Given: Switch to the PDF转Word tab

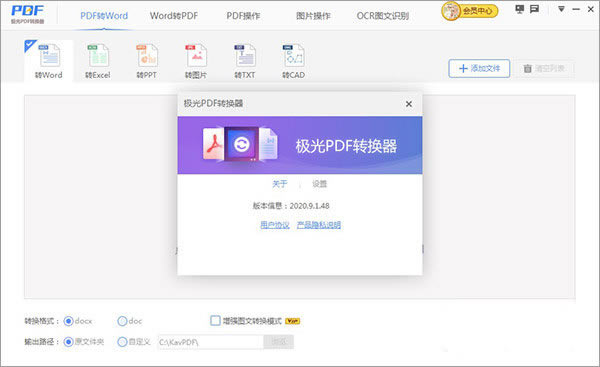Looking at the screenshot, I should 104,16.
